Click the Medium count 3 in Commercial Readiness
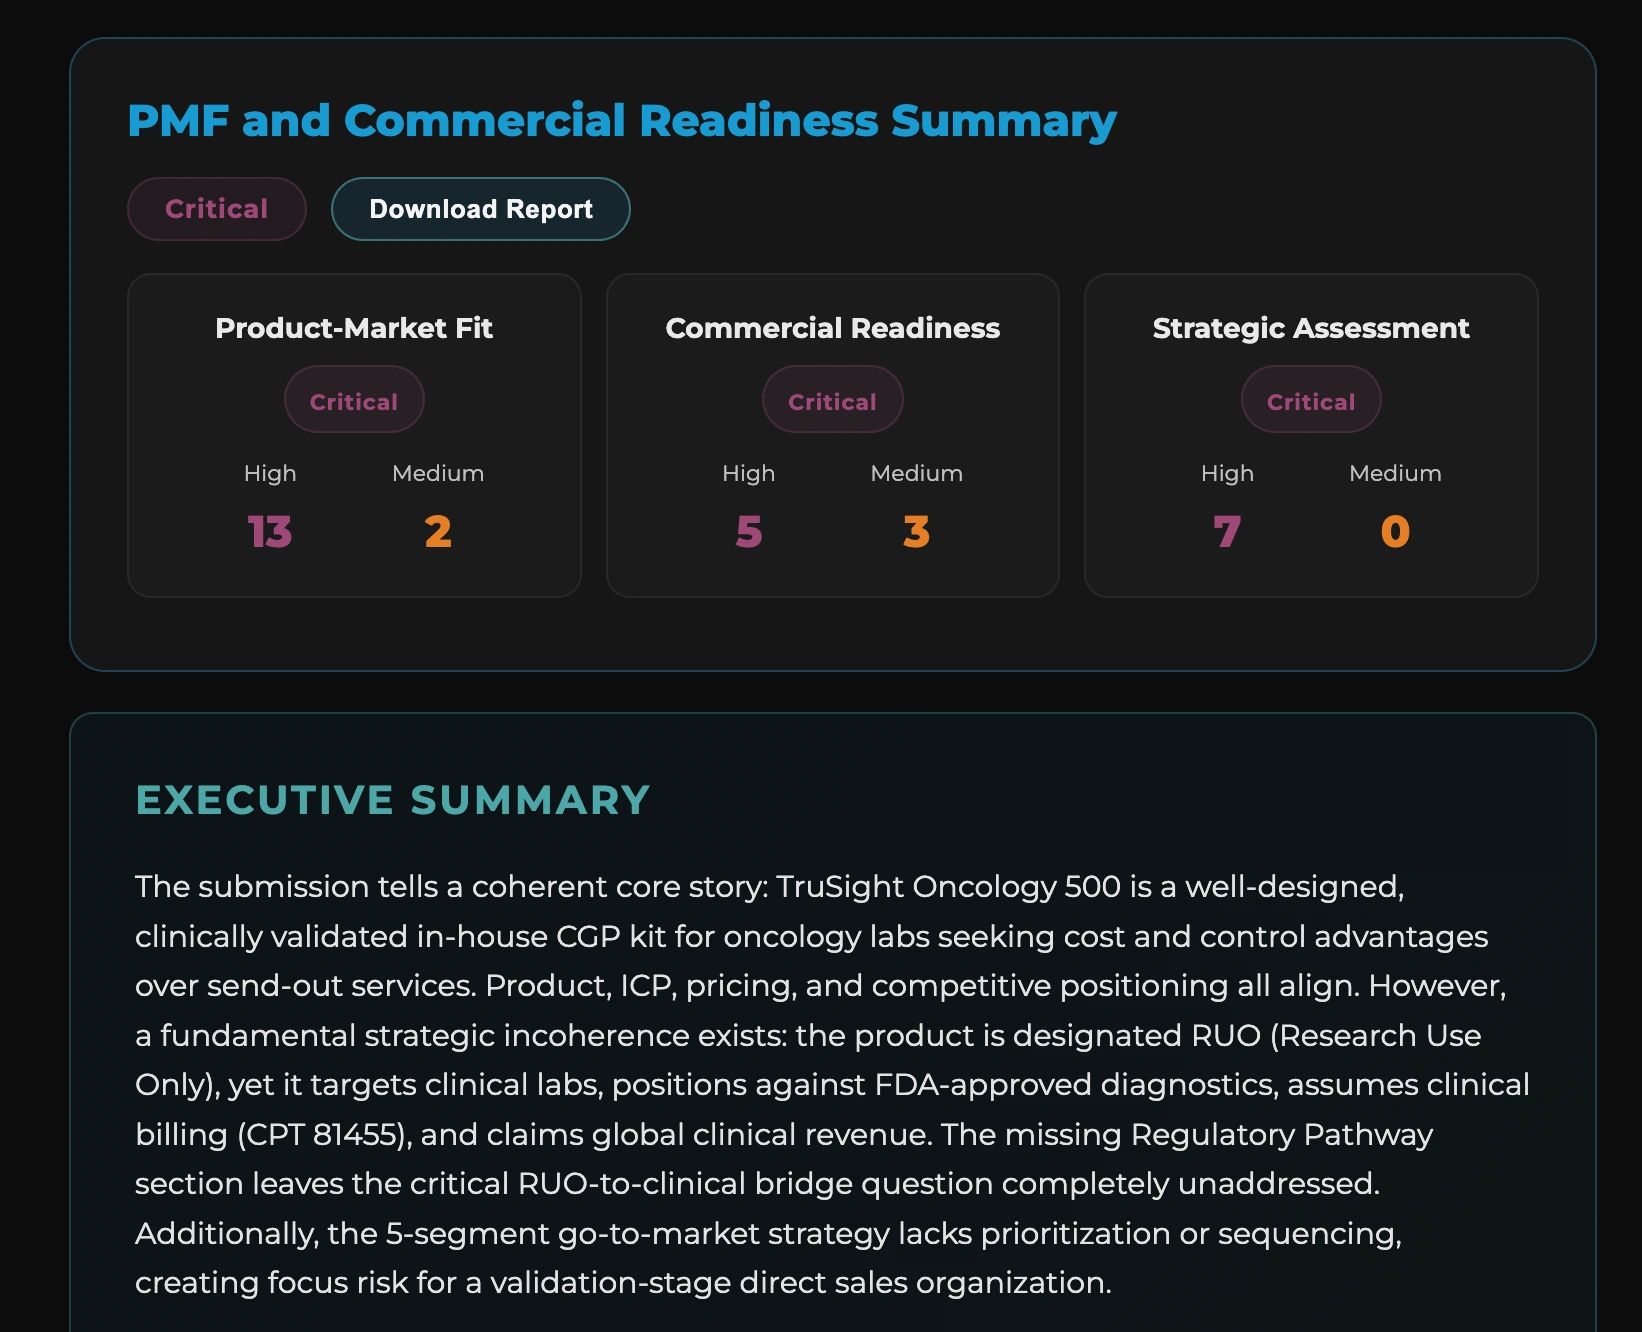 (x=916, y=532)
